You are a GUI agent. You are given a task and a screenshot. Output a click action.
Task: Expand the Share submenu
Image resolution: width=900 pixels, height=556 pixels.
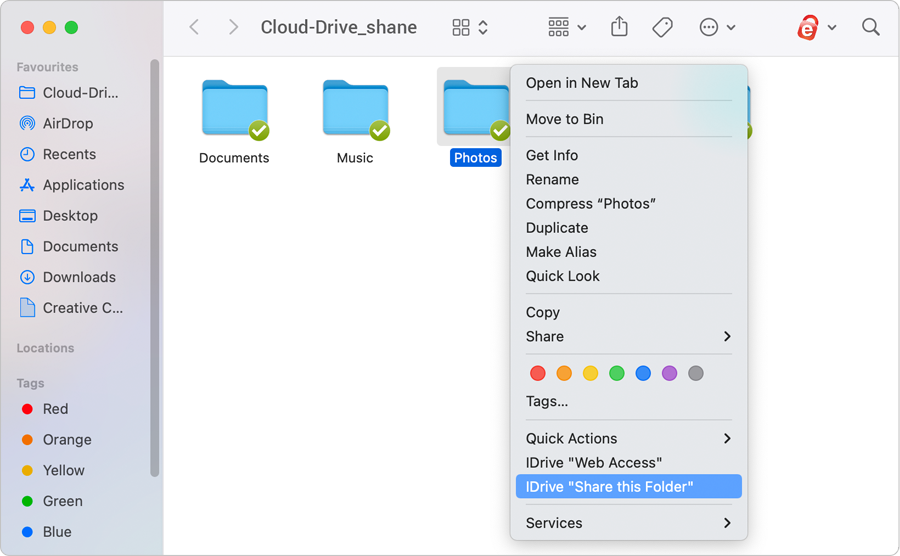click(629, 336)
